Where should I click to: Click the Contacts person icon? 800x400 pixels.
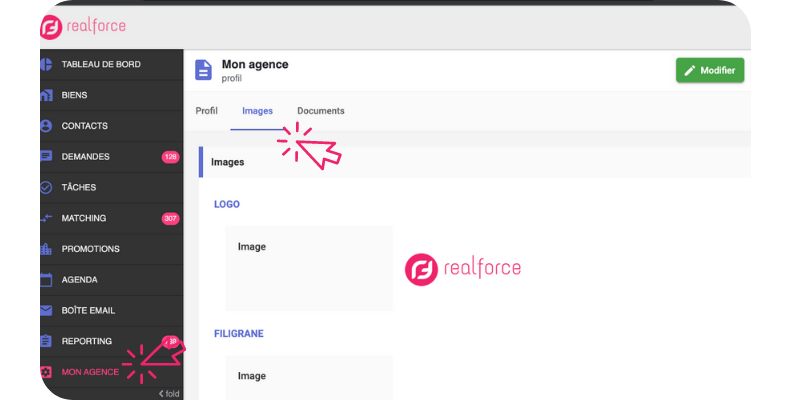click(x=46, y=126)
